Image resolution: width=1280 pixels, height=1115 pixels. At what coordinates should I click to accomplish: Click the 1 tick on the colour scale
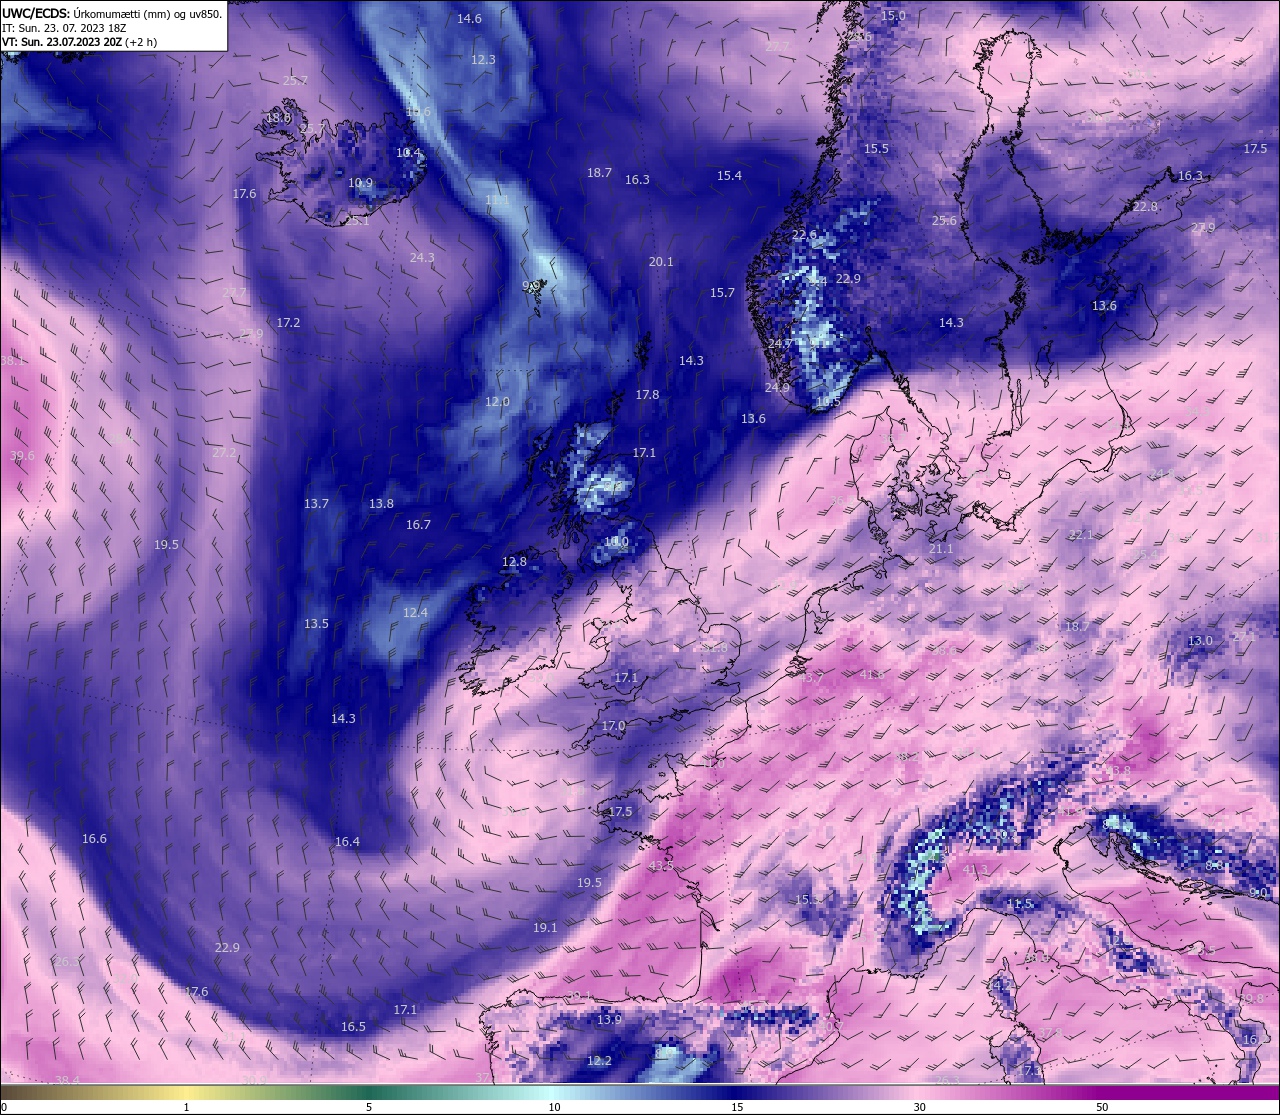186,1107
